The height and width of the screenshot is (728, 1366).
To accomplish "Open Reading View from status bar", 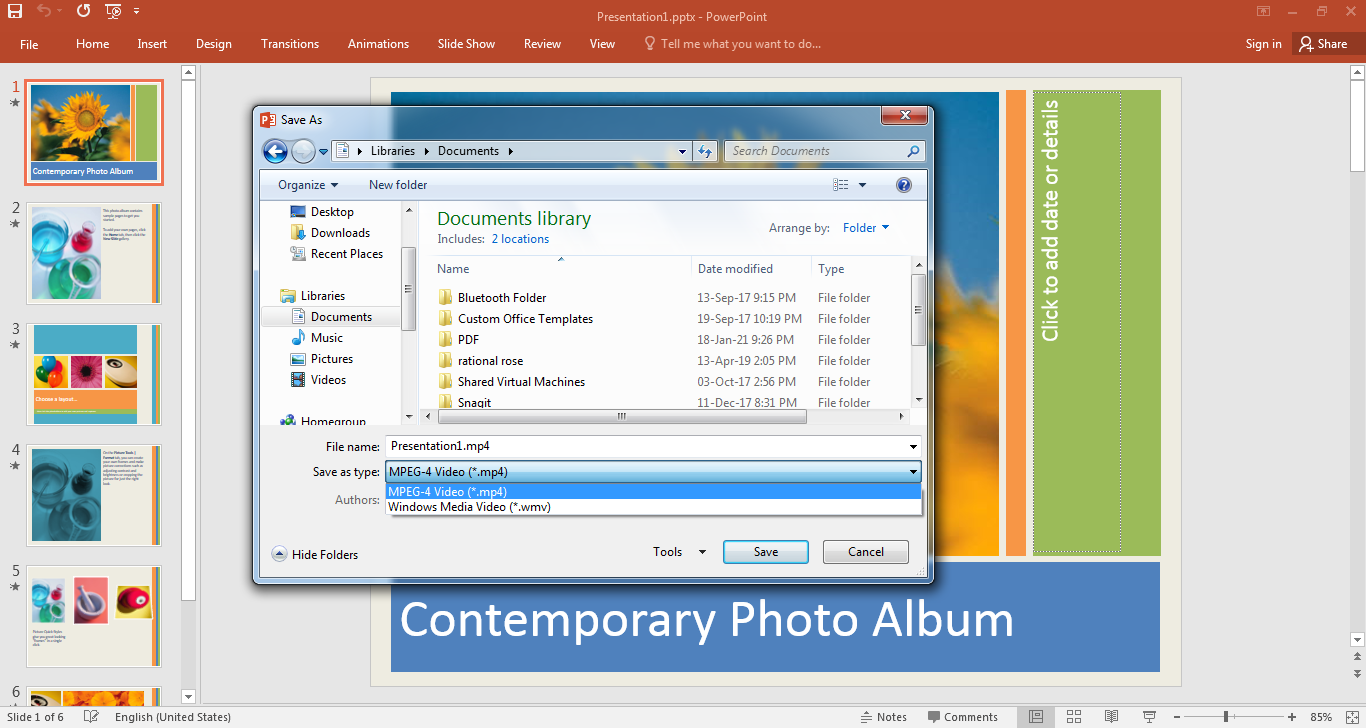I will 1111,717.
